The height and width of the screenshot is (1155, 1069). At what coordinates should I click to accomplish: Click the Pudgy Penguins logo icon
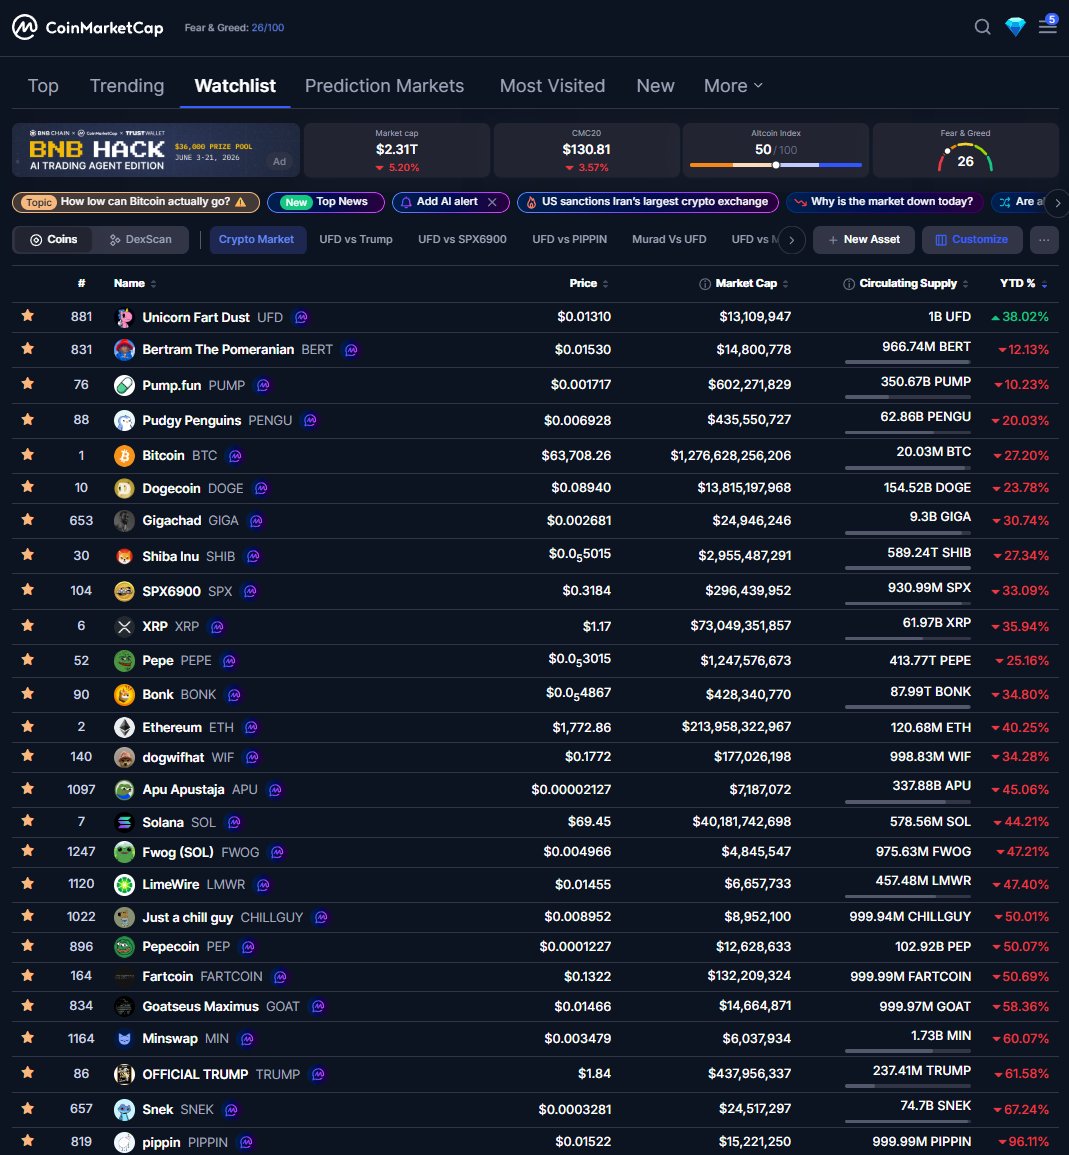click(125, 421)
